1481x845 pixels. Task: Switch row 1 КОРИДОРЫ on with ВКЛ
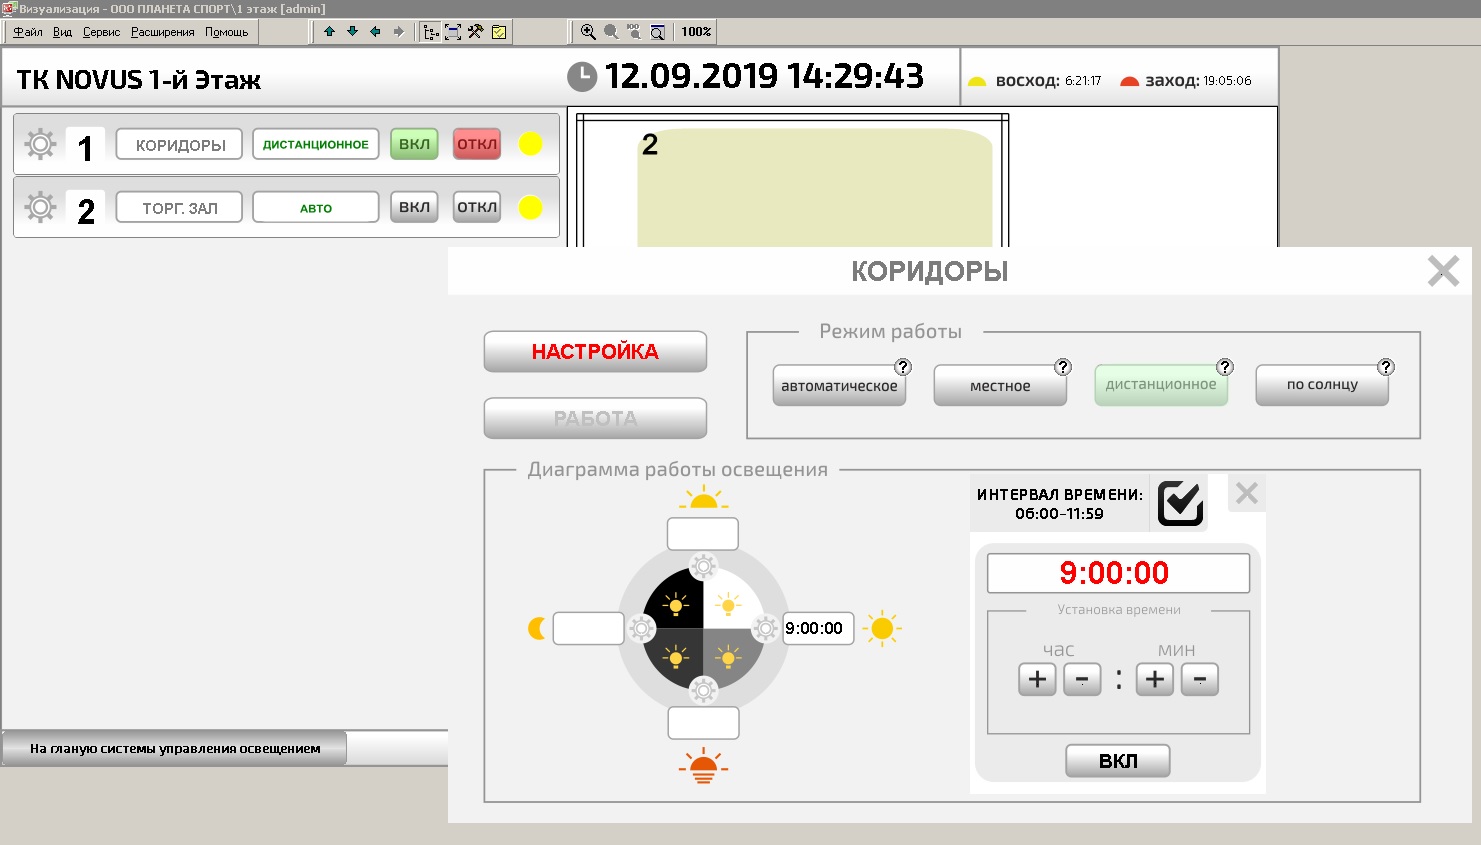click(x=414, y=144)
